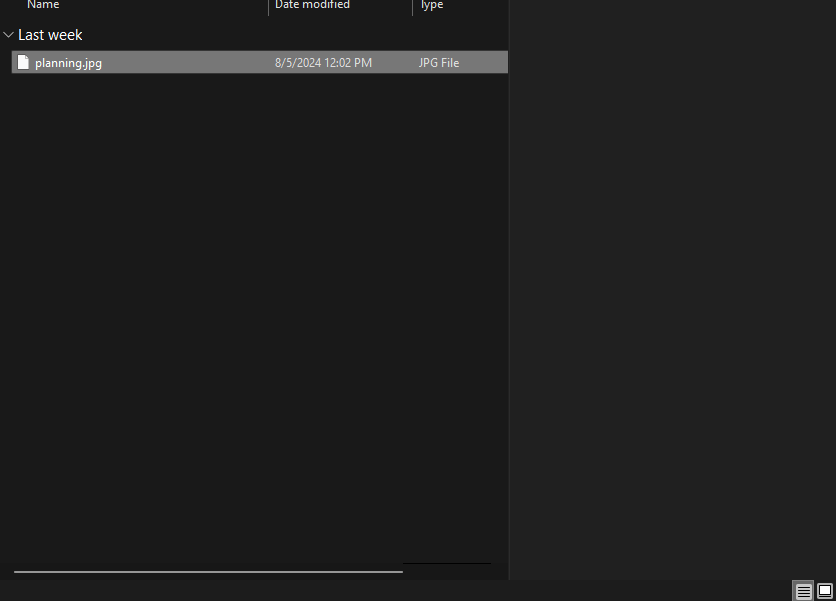The height and width of the screenshot is (601, 836).
Task: Switch to details view layout
Action: click(x=803, y=591)
